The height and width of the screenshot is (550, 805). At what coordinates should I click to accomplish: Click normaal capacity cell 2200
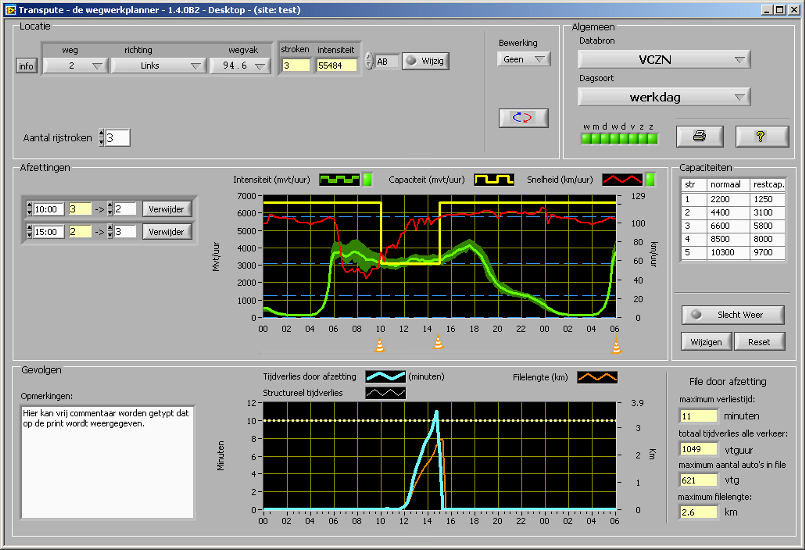click(727, 199)
